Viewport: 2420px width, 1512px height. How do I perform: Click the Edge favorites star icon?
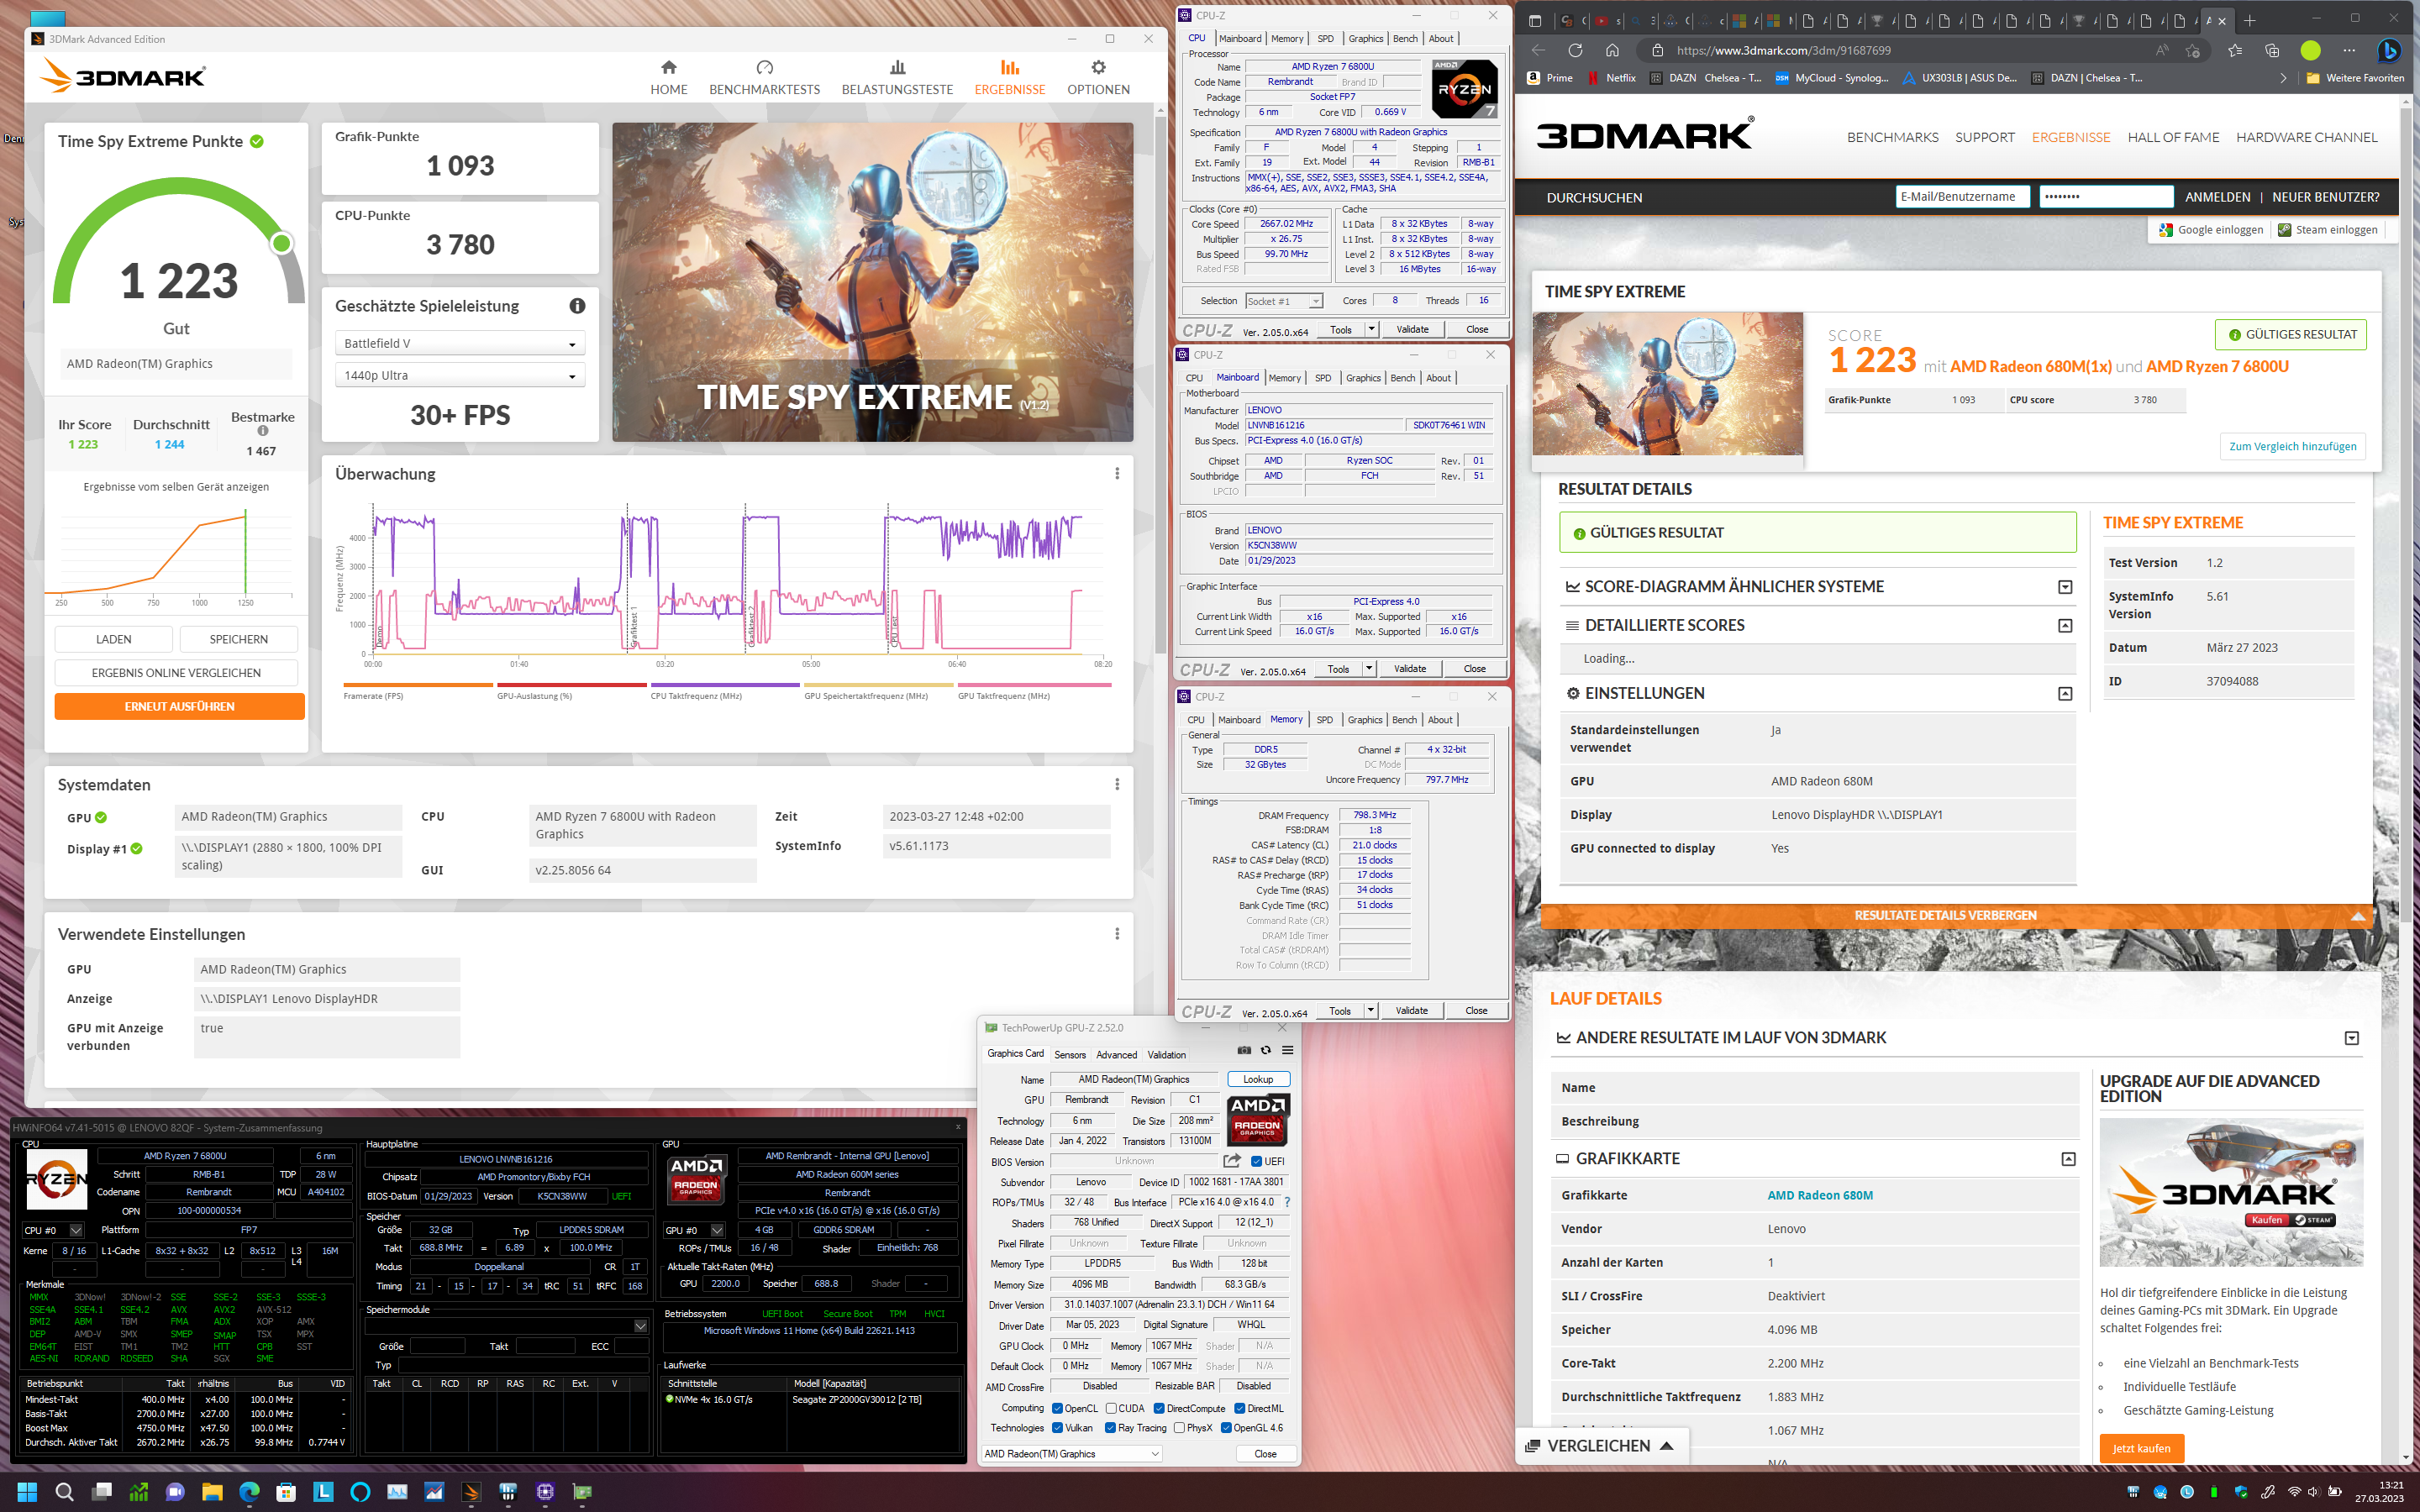click(2235, 50)
